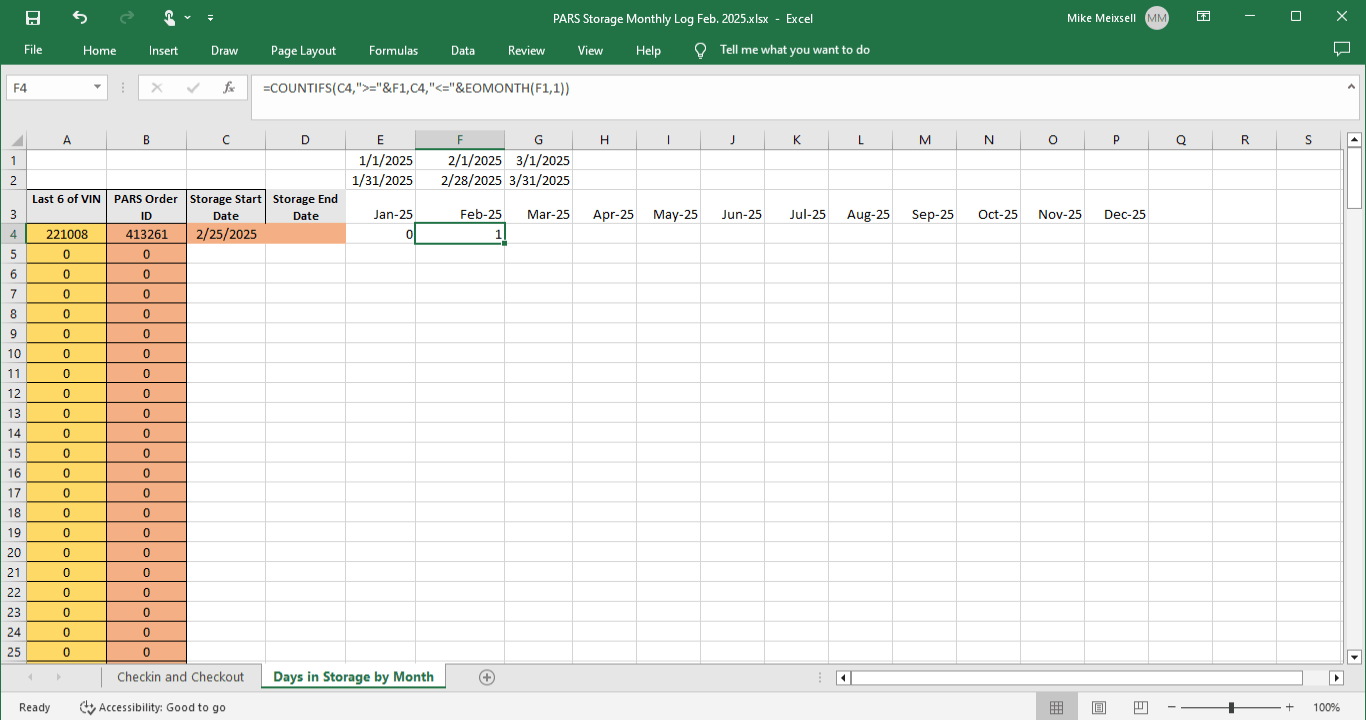Click the Tell me lightbulb icon

pos(701,50)
